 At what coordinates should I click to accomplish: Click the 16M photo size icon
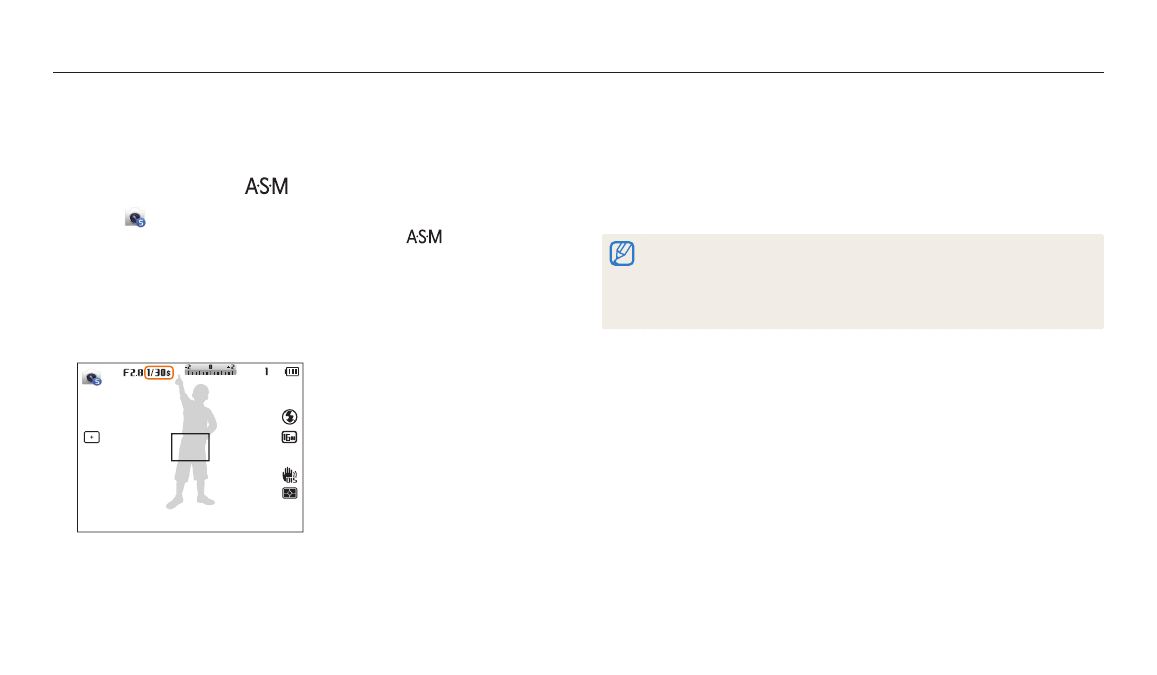click(x=290, y=437)
